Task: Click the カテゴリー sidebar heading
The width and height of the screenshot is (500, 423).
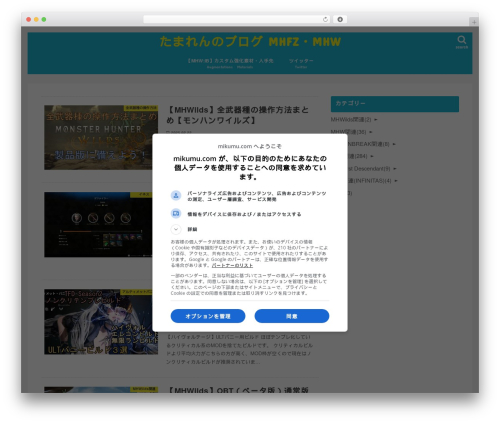Action: [395, 104]
